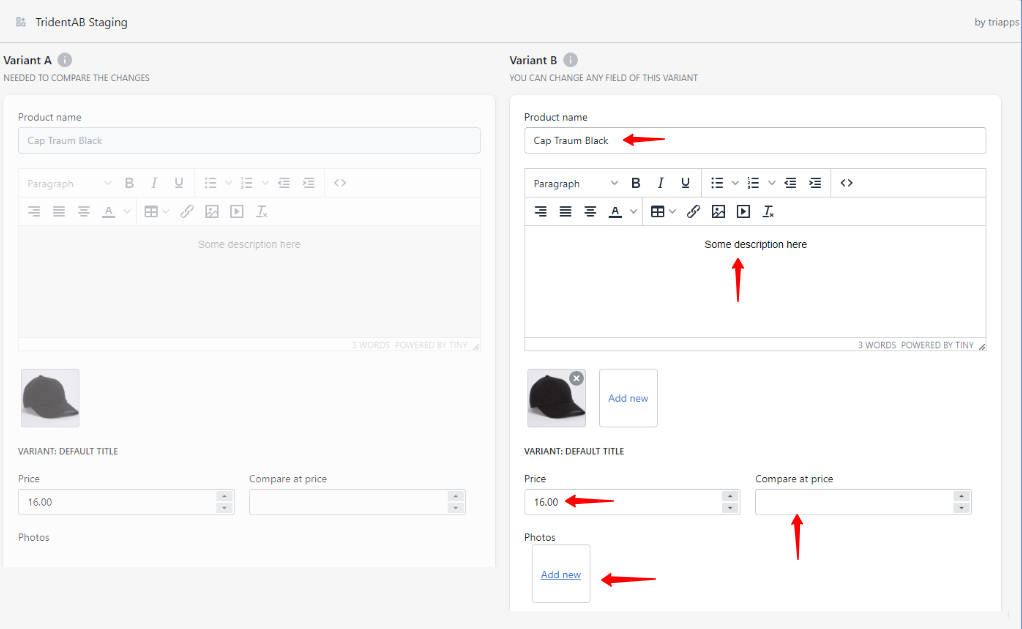Click the Add new link under Photos
This screenshot has height=629, width=1022.
[561, 574]
